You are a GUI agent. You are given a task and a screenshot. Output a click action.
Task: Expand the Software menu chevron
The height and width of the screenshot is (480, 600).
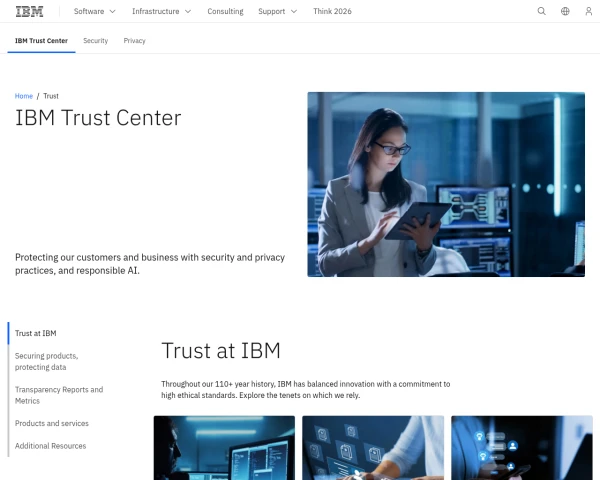point(112,11)
